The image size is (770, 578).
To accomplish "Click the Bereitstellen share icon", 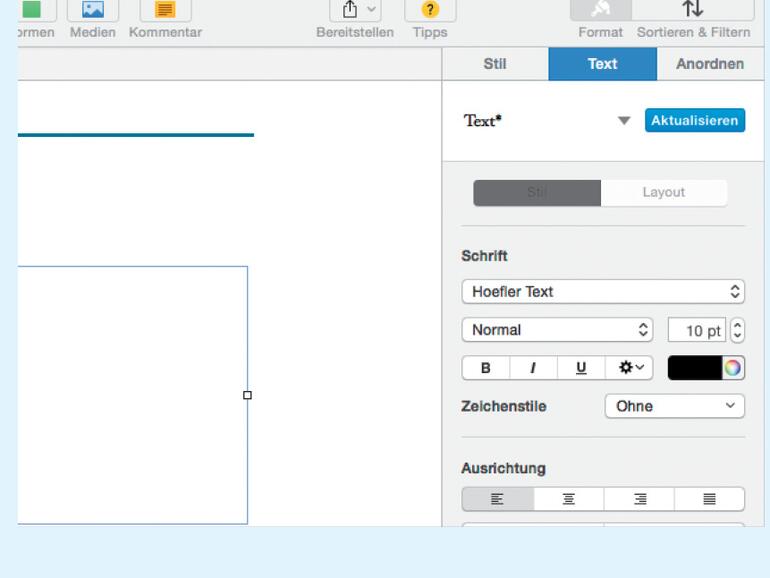I will pos(350,9).
